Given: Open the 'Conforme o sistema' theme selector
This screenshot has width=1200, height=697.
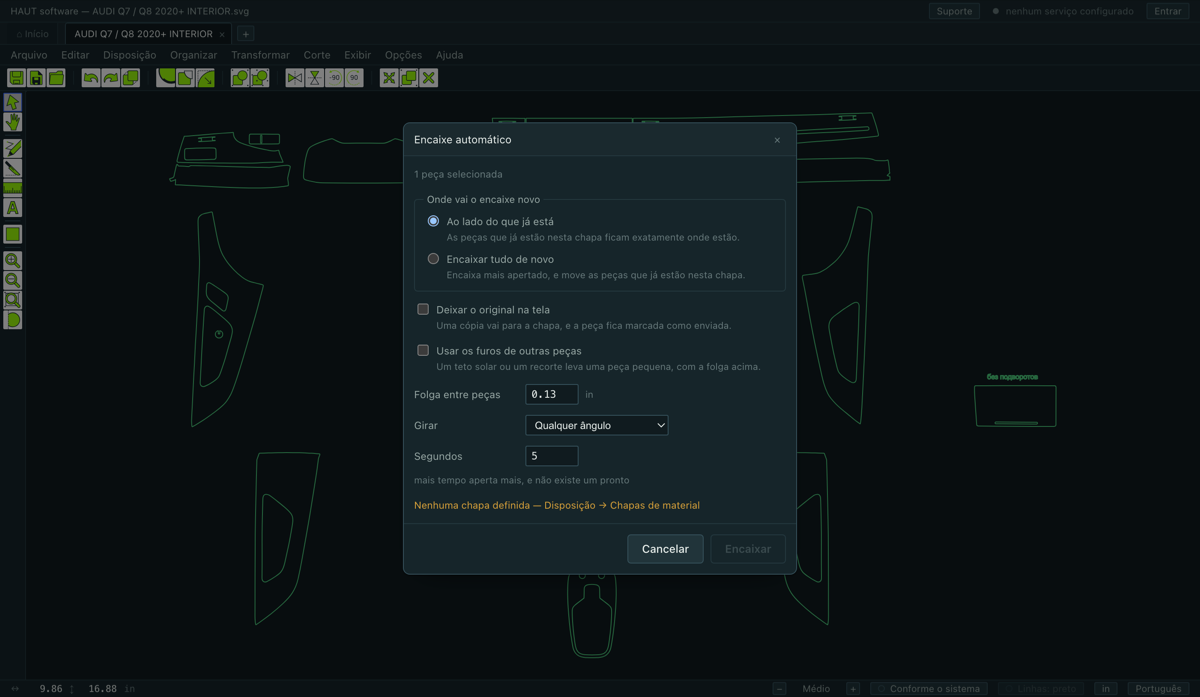Looking at the screenshot, I should pyautogui.click(x=928, y=688).
